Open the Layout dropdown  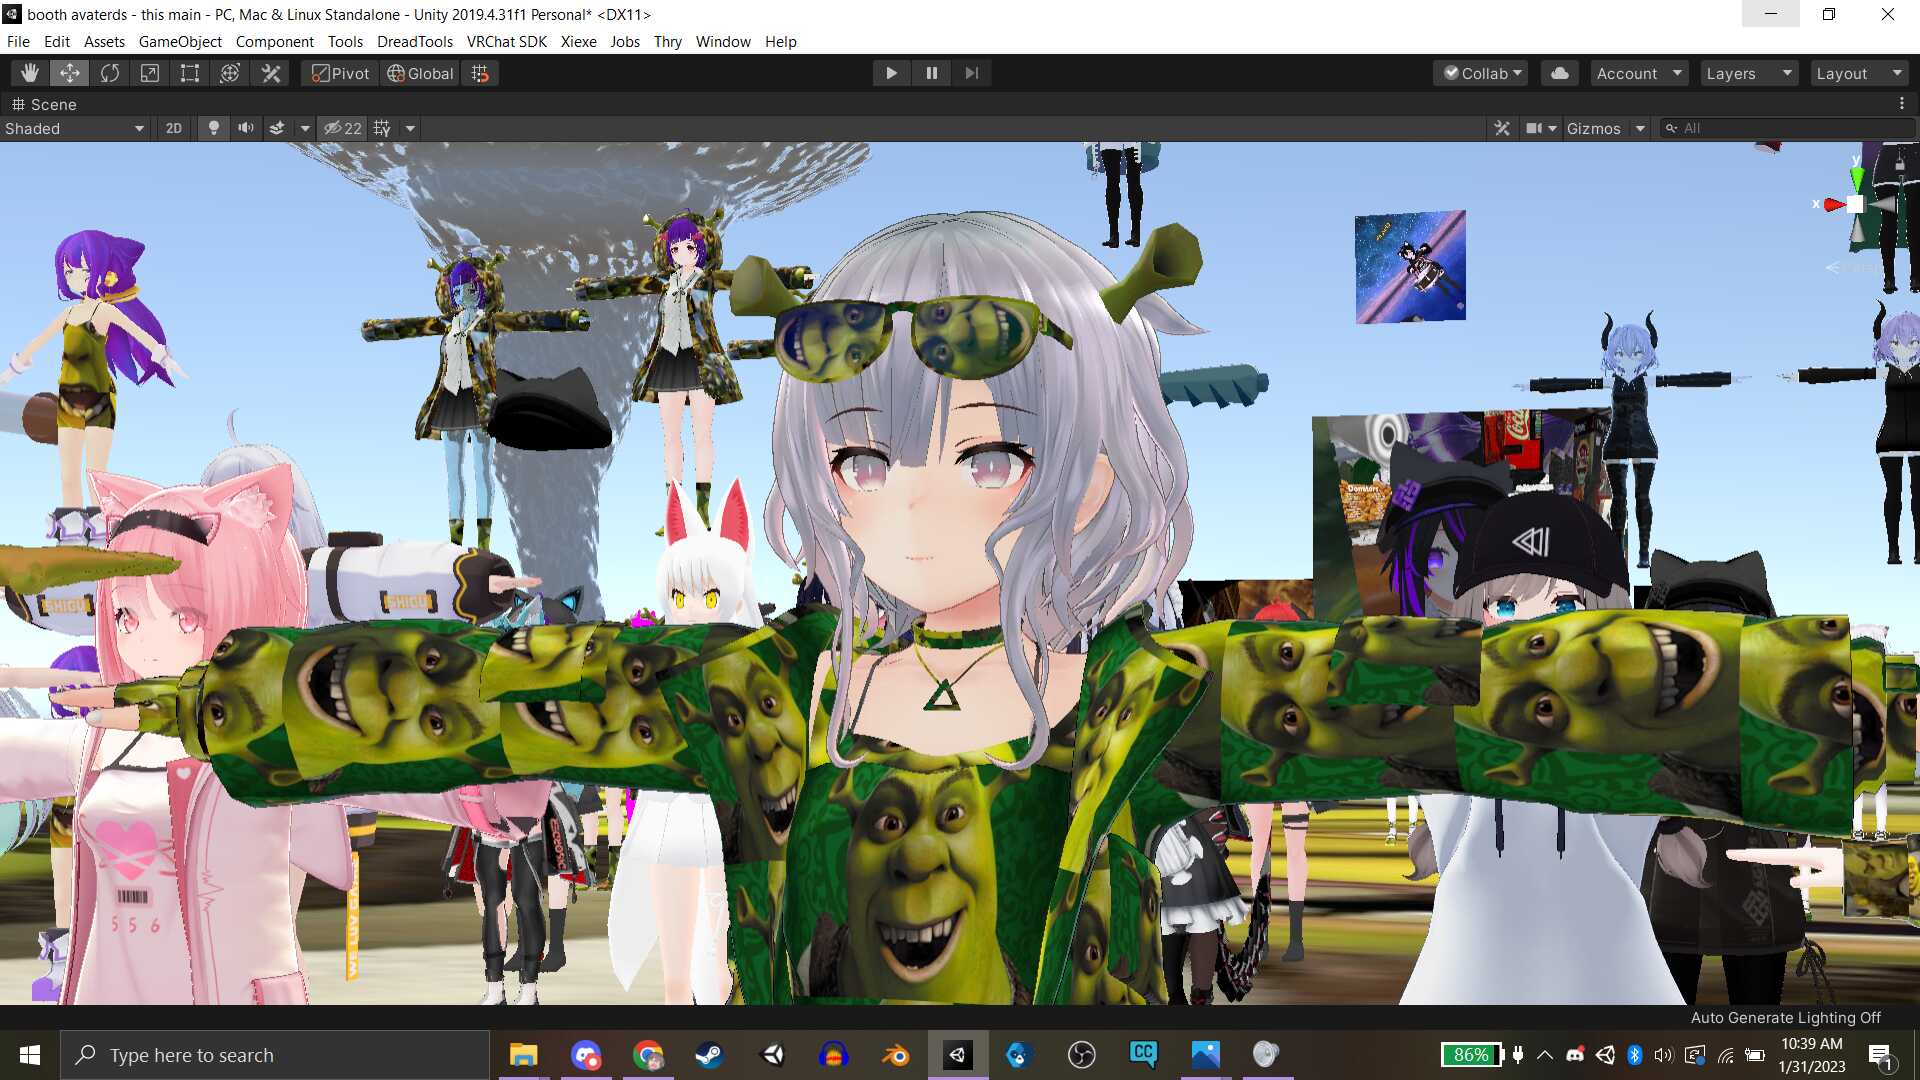click(x=1859, y=73)
